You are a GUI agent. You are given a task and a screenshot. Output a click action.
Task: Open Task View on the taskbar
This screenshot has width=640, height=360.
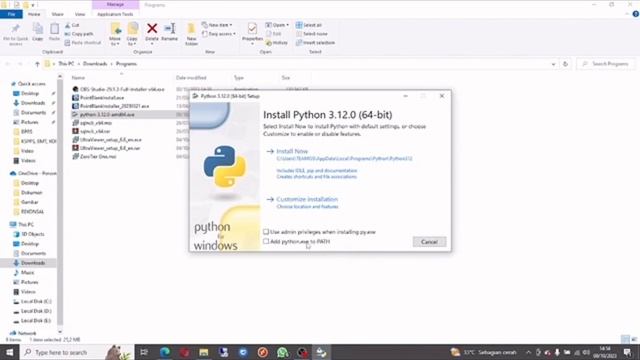pos(144,352)
